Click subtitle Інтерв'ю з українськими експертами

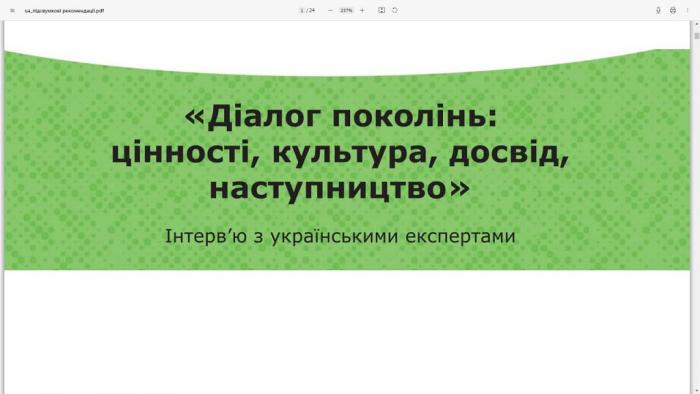(340, 236)
